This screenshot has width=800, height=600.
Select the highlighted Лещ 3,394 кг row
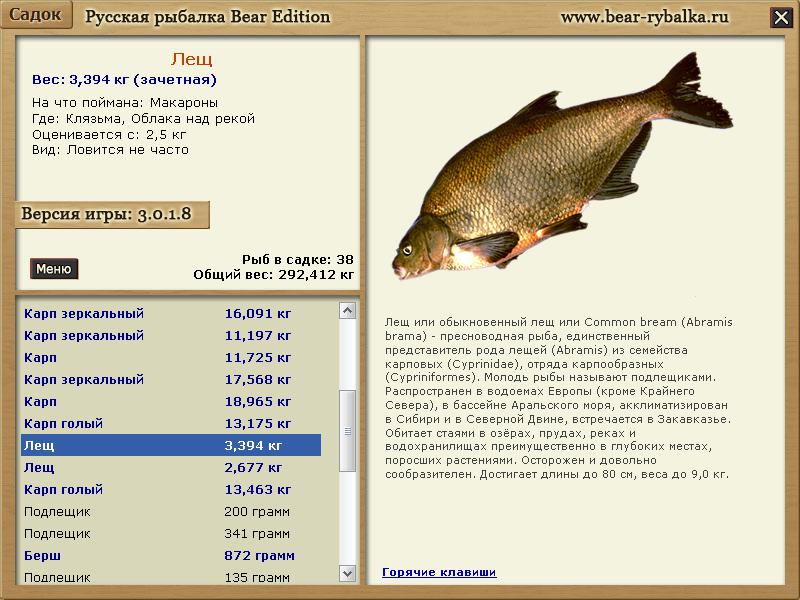tap(170, 446)
